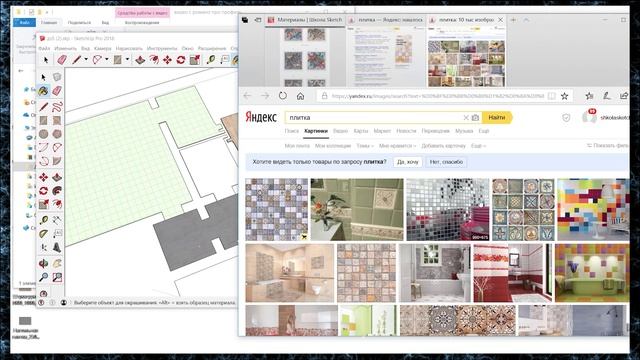Click the Яндекс logo
The height and width of the screenshot is (360, 640).
[x=261, y=118]
